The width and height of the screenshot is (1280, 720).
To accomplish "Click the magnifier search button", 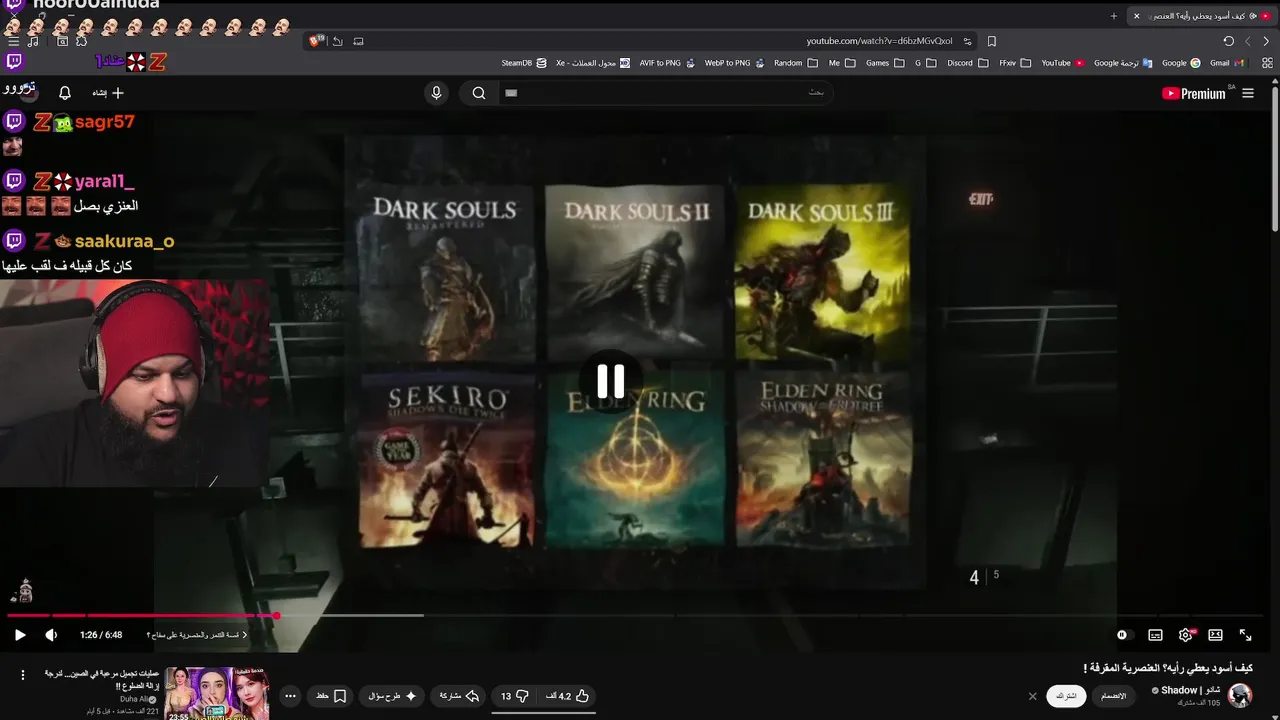I will point(479,93).
